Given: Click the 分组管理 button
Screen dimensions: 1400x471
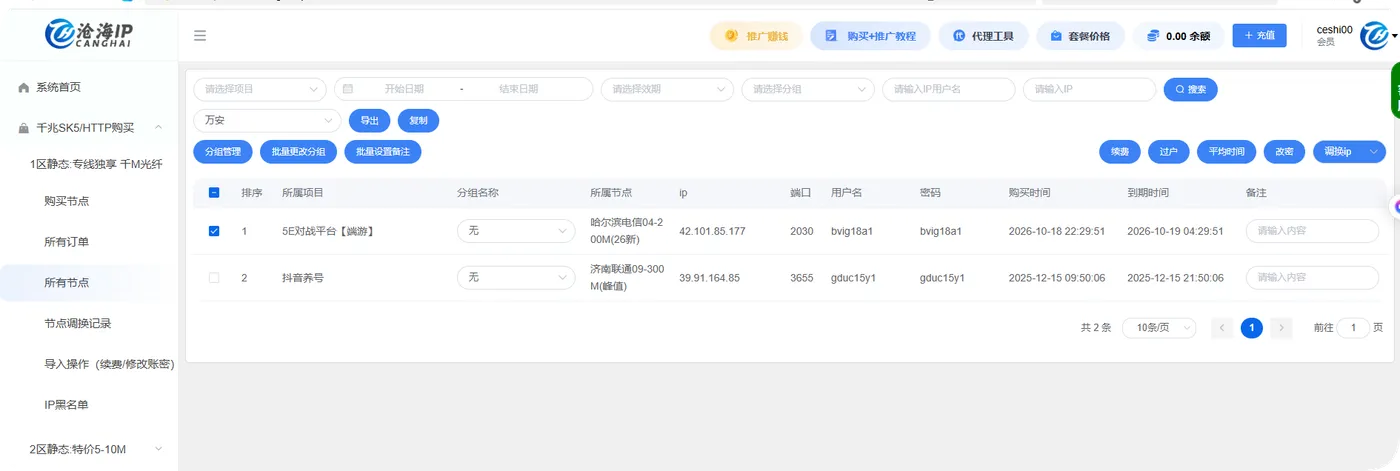Looking at the screenshot, I should (x=223, y=152).
